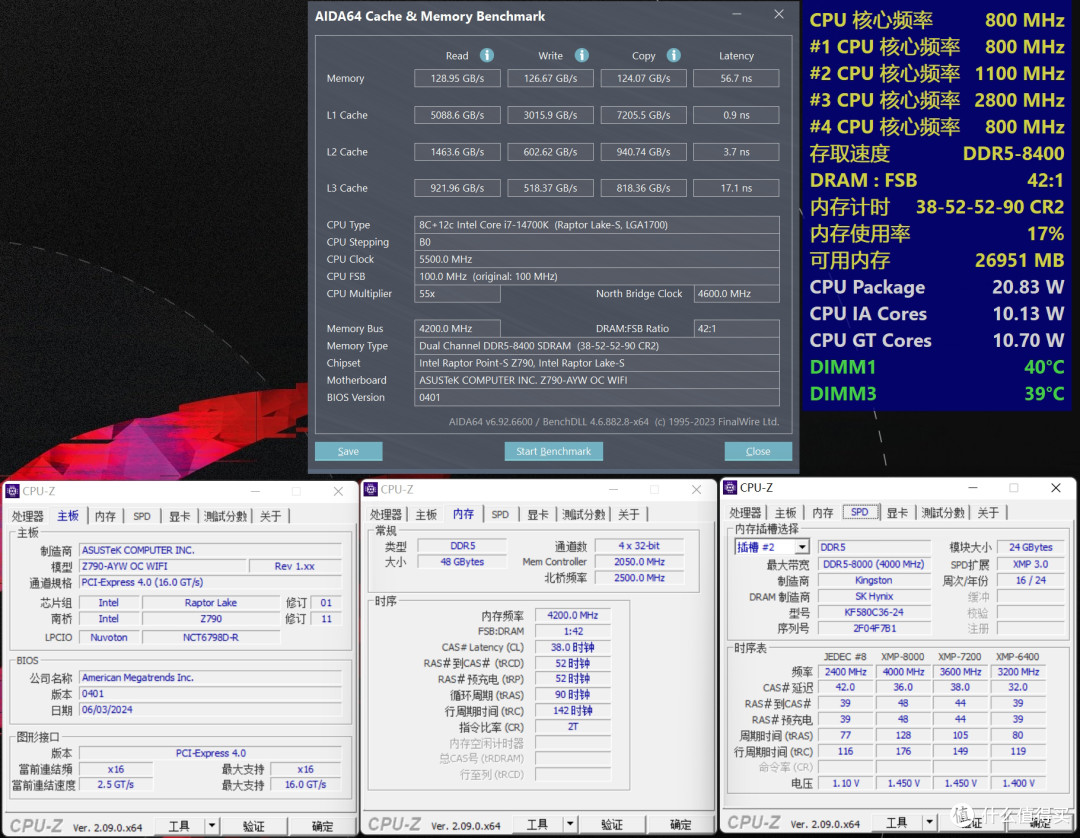
Task: Click 验证 button in left CPU-Z window
Action: pyautogui.click(x=253, y=825)
